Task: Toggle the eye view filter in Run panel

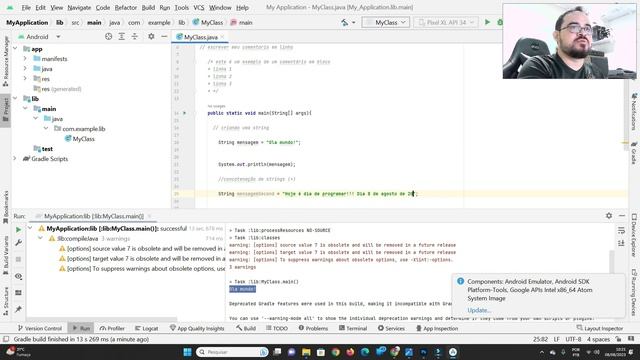Action: click(x=18, y=276)
